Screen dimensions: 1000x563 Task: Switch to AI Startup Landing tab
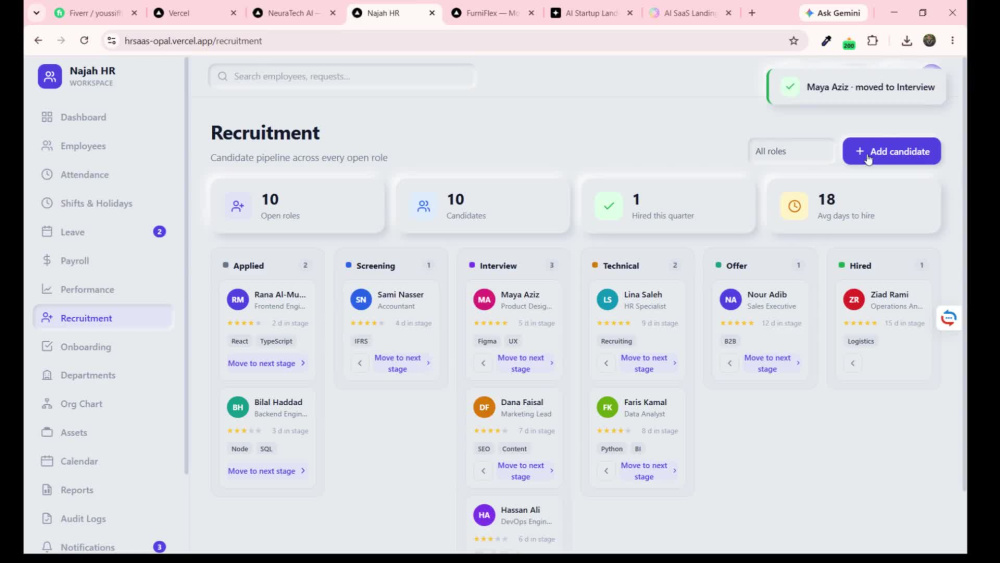point(591,13)
